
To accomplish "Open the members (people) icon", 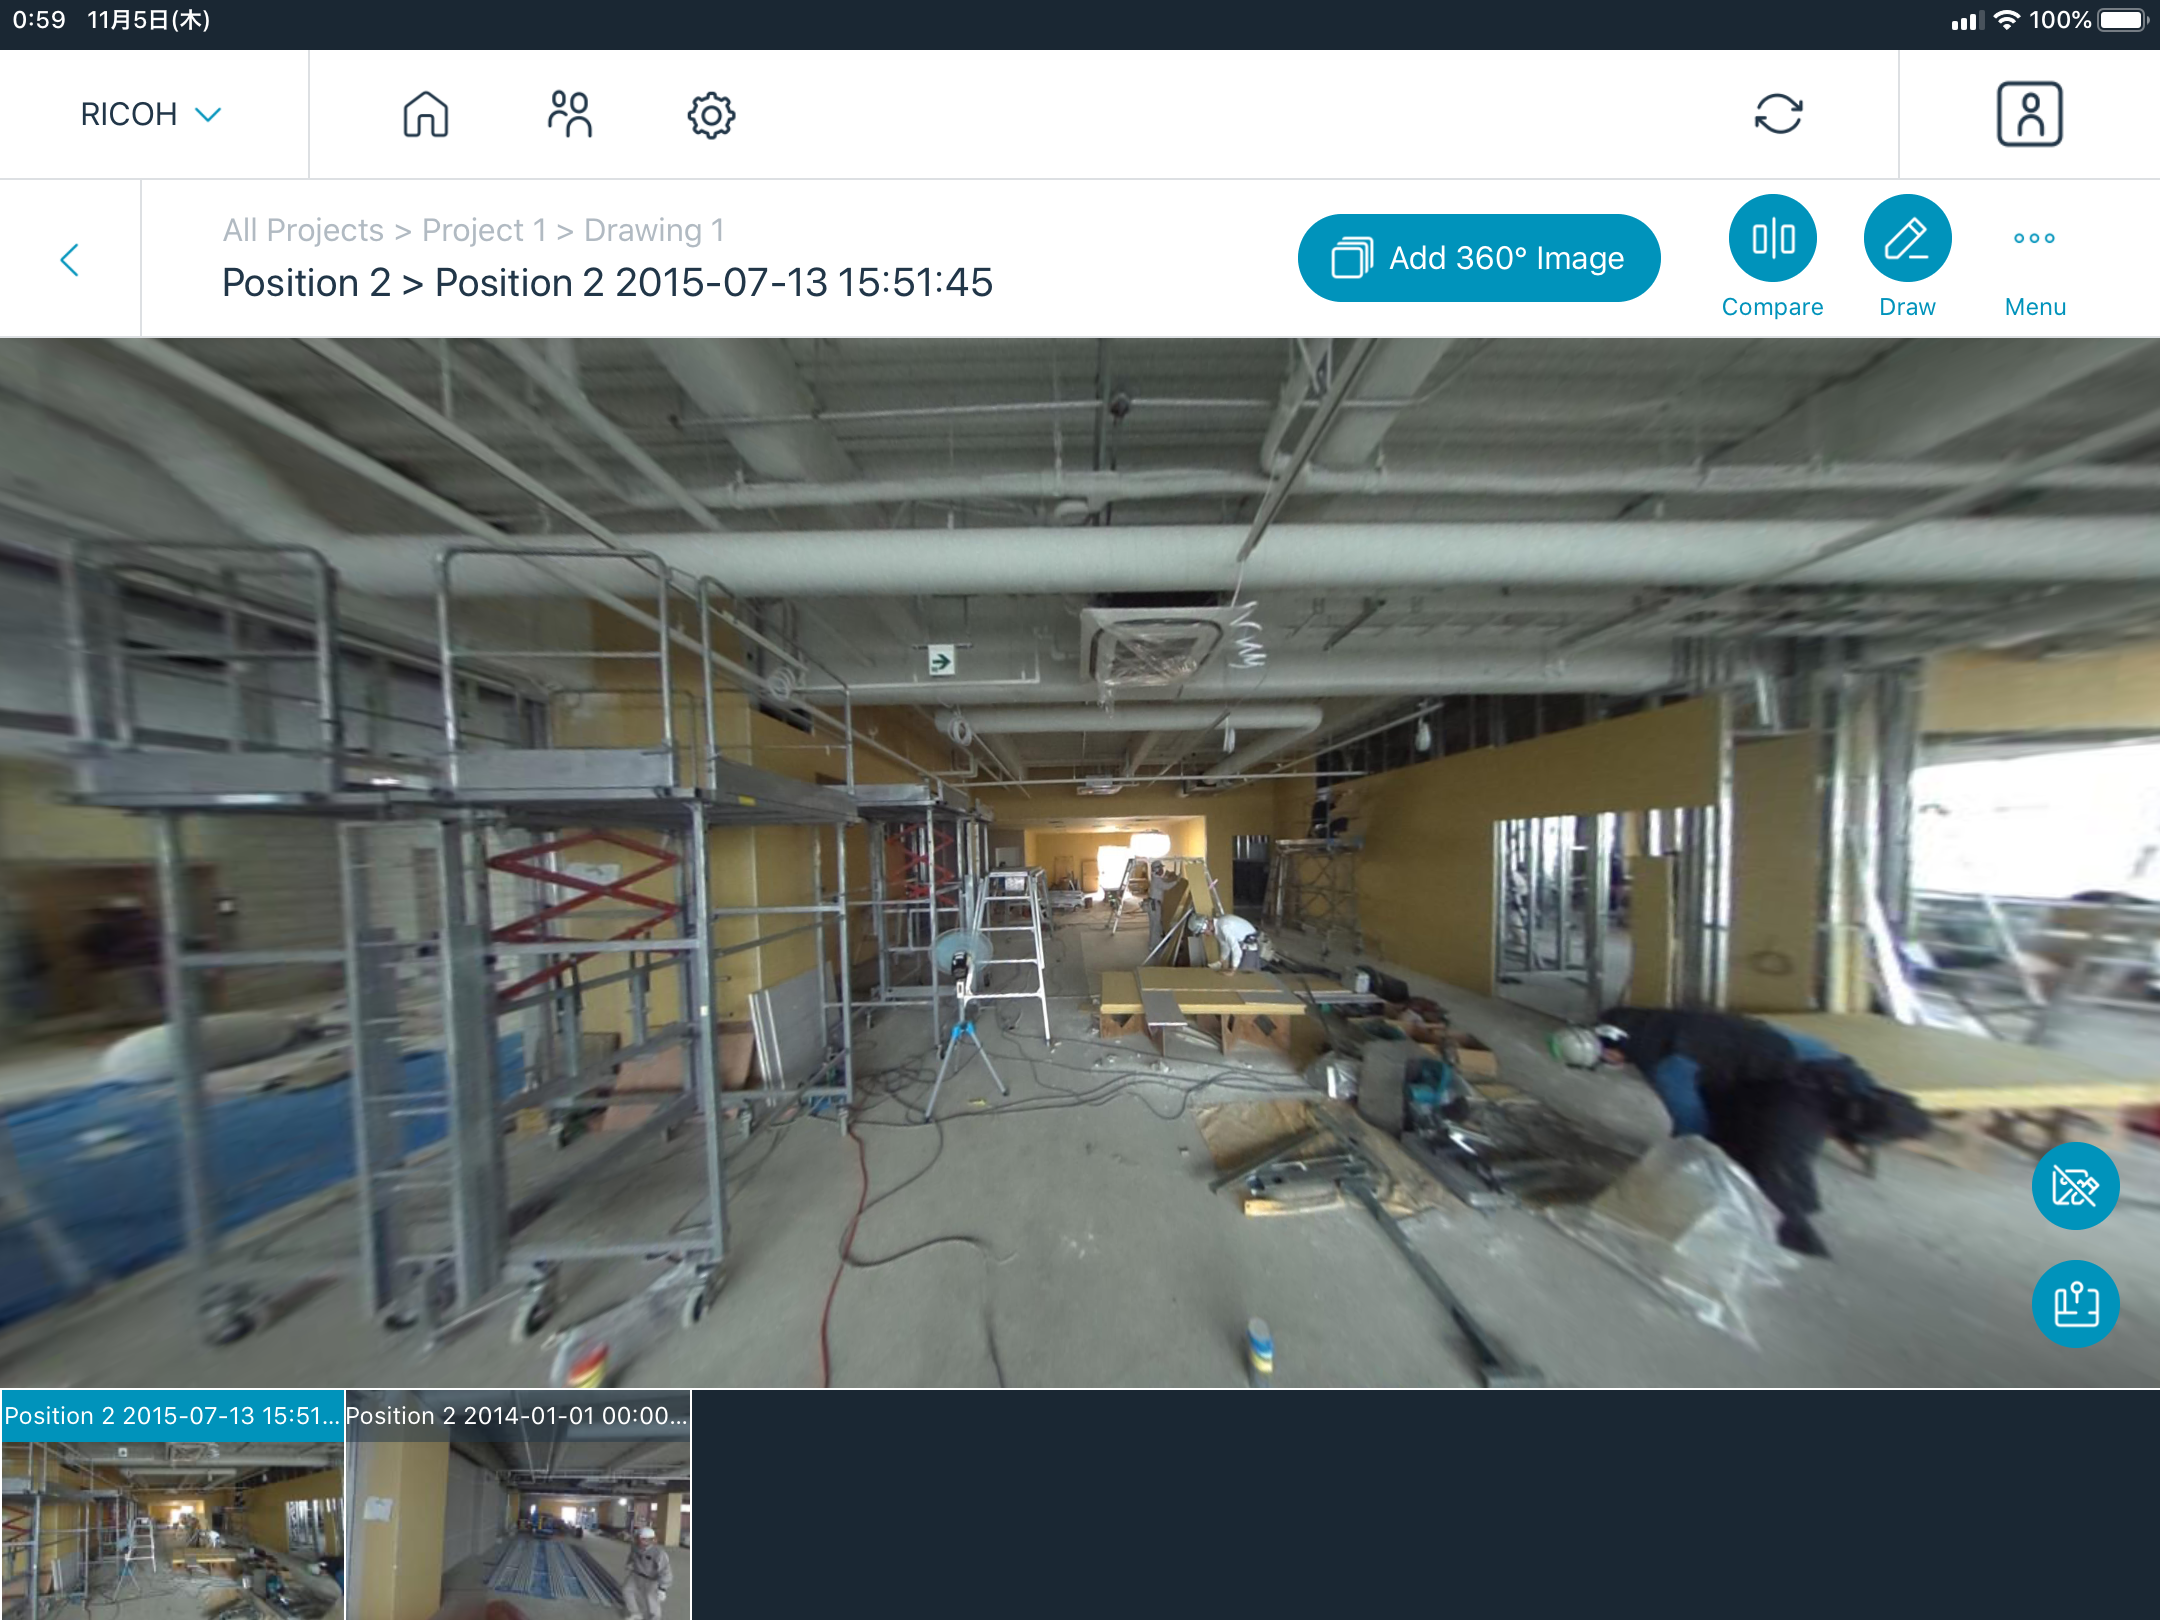I will (569, 114).
